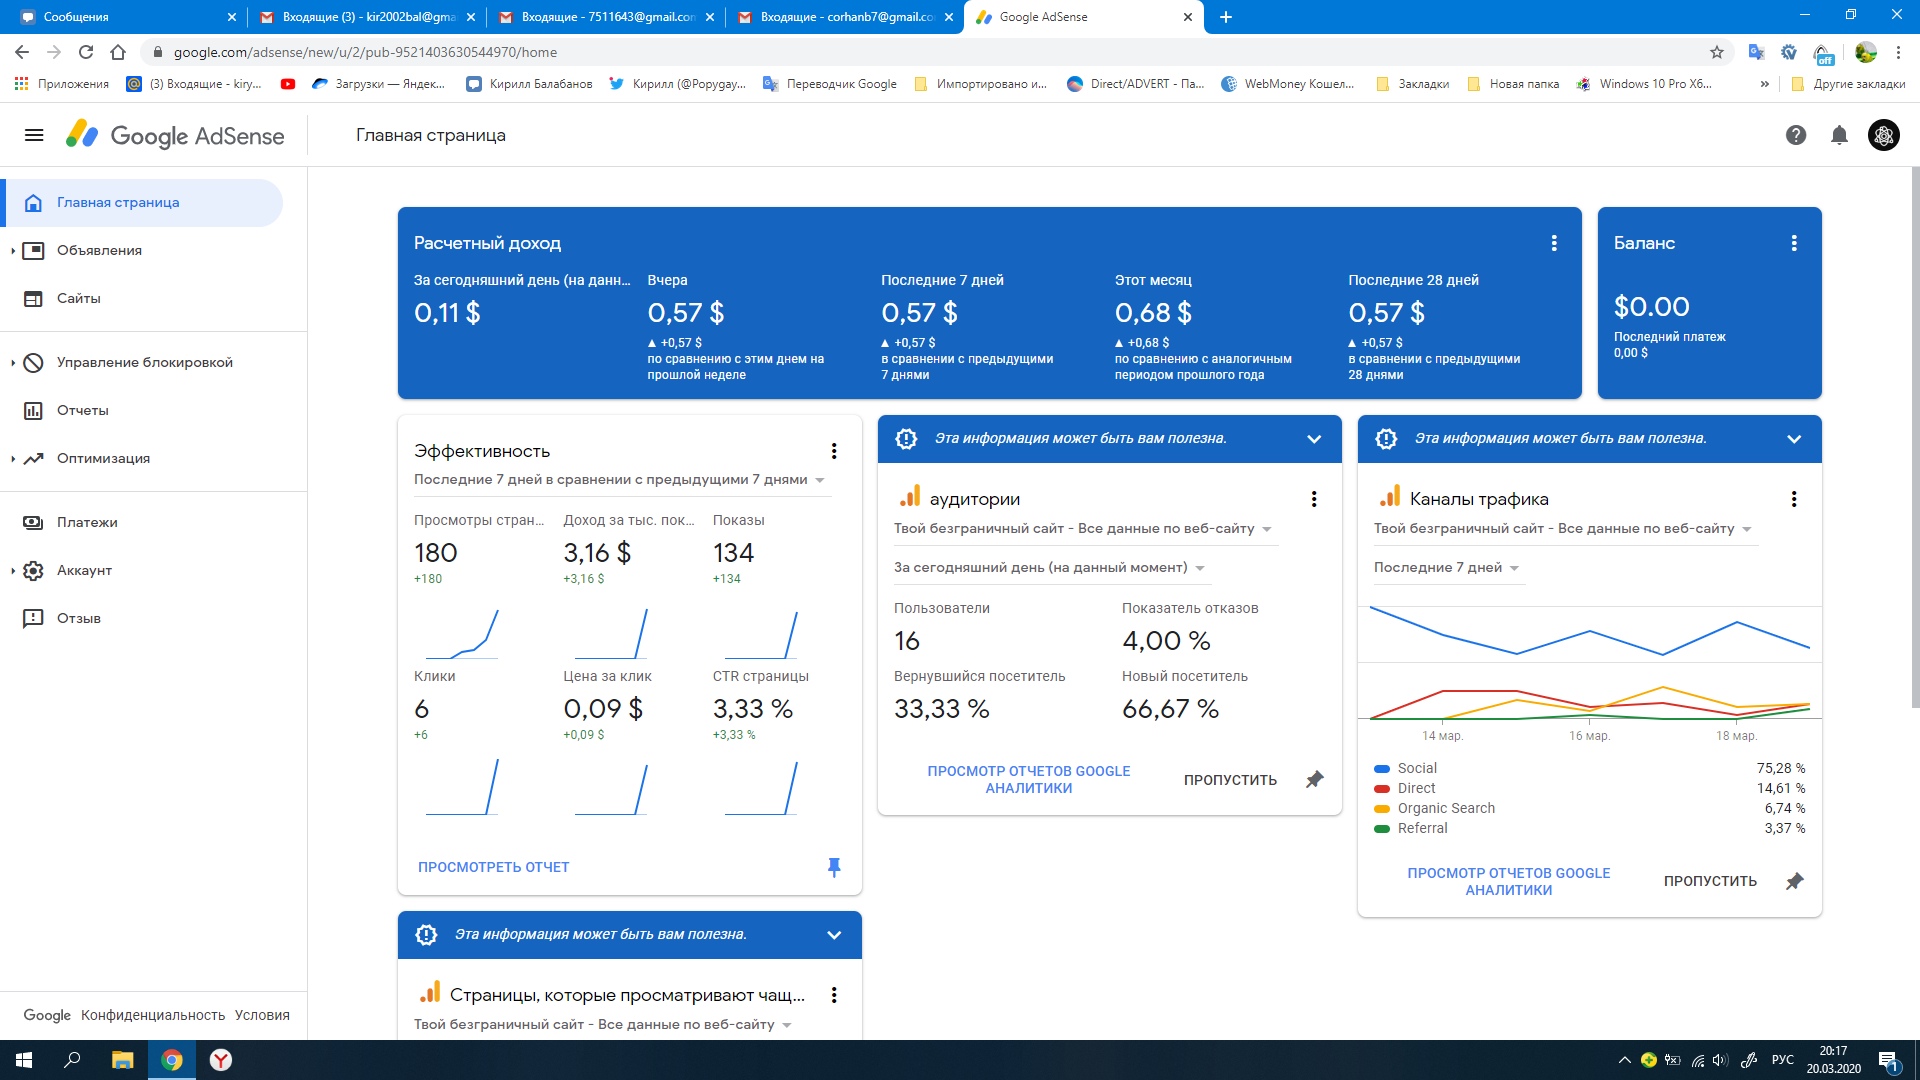Click ПРОСМОТР ОТЧЕТОВ GOOGLE АНАЛИТИКИ in аудитории
This screenshot has height=1080, width=1920.
click(x=1029, y=780)
